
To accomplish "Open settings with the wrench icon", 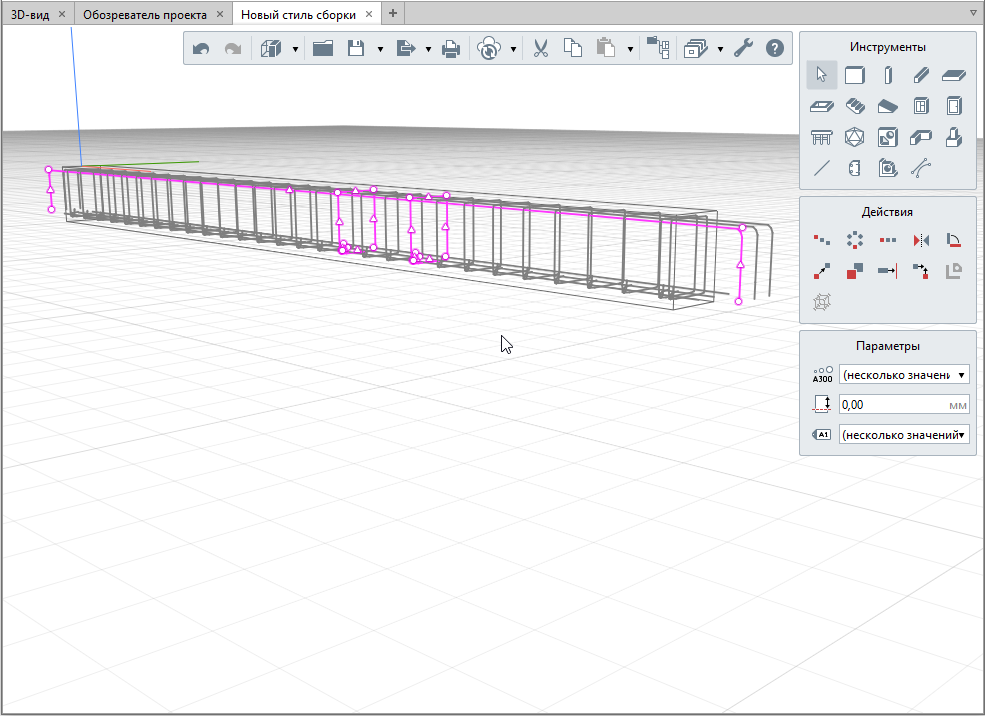I will tap(743, 48).
